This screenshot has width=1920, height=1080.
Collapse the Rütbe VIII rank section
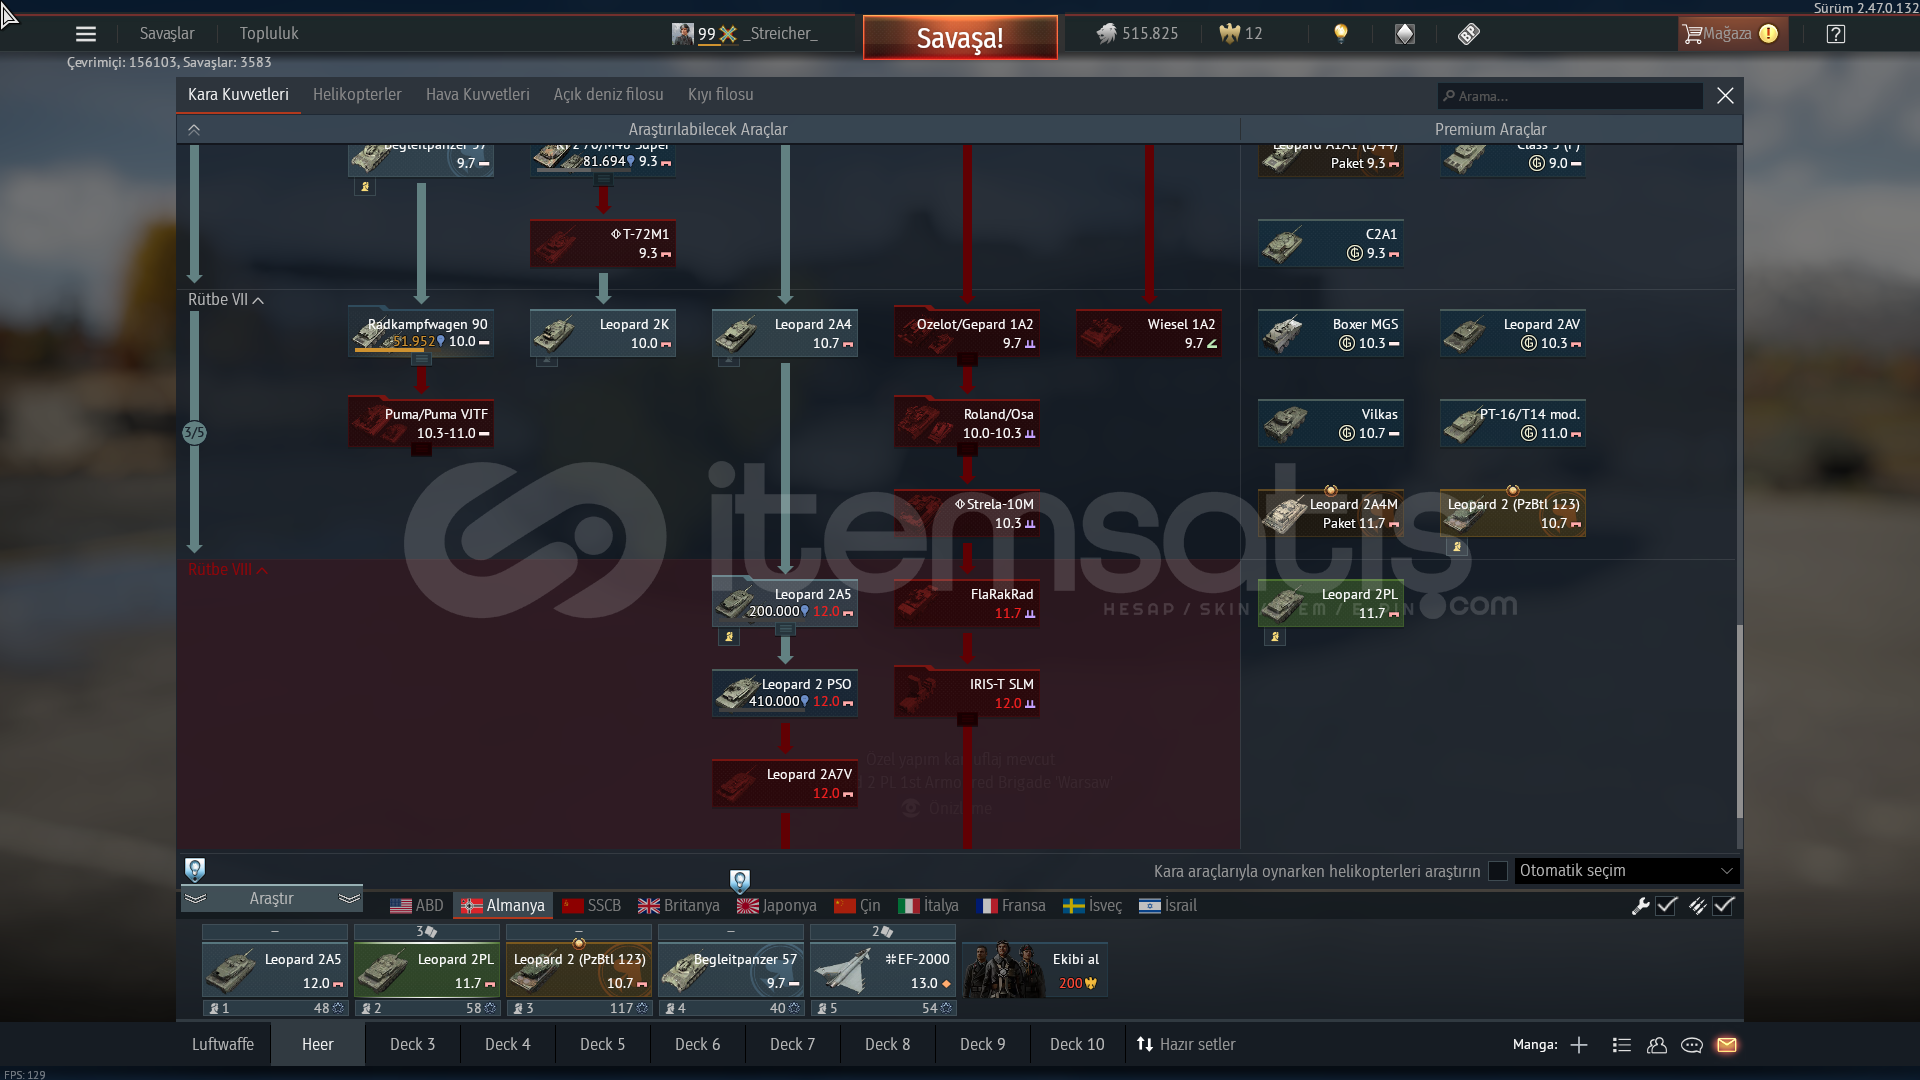(x=228, y=570)
